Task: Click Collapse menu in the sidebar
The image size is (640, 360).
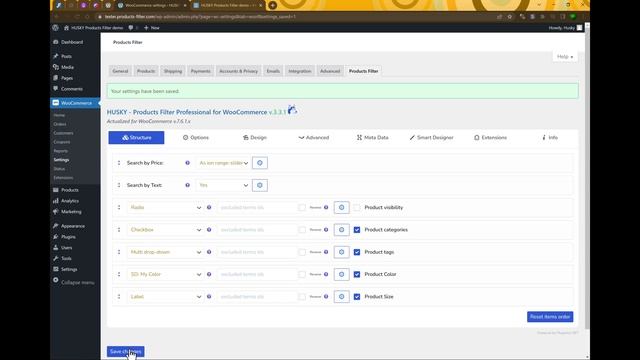Action: point(77,282)
